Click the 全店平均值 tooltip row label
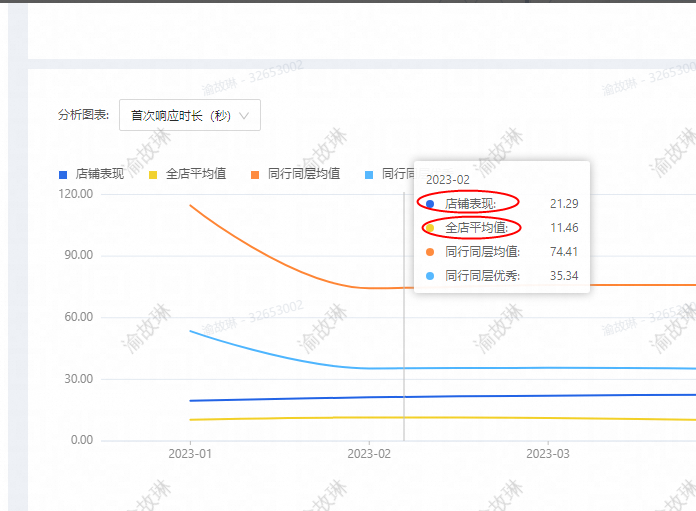 (x=477, y=228)
